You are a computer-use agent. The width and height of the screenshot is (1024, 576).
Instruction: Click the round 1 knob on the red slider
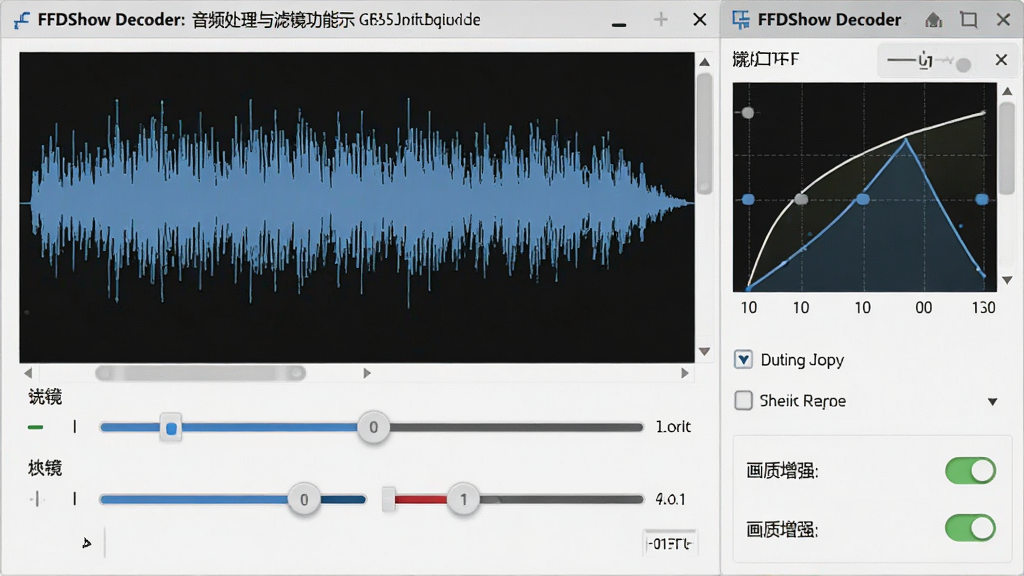464,500
